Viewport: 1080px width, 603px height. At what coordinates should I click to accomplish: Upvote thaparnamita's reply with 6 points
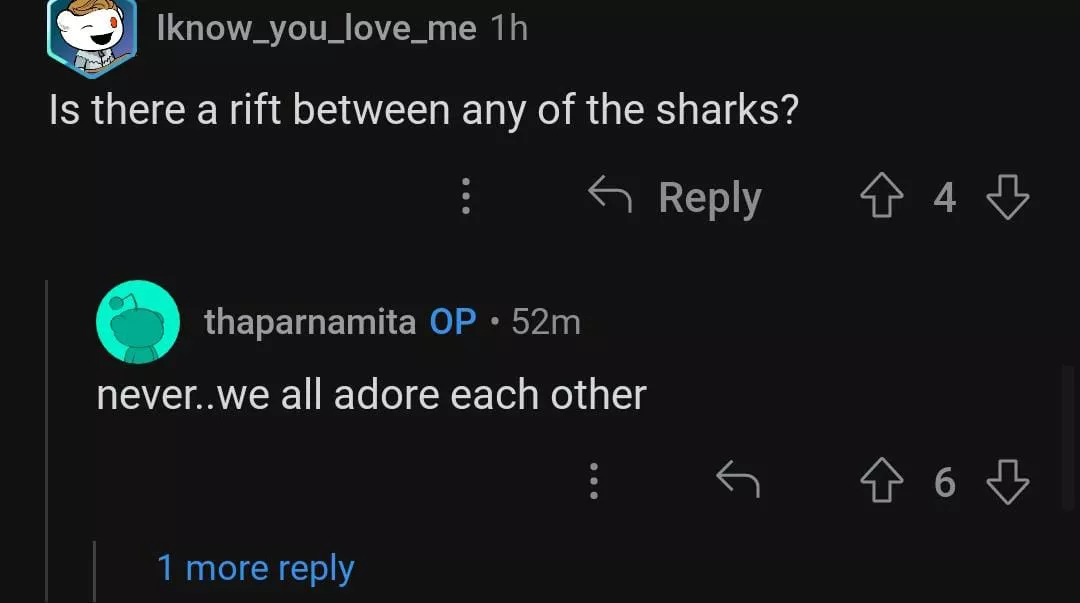(x=881, y=482)
